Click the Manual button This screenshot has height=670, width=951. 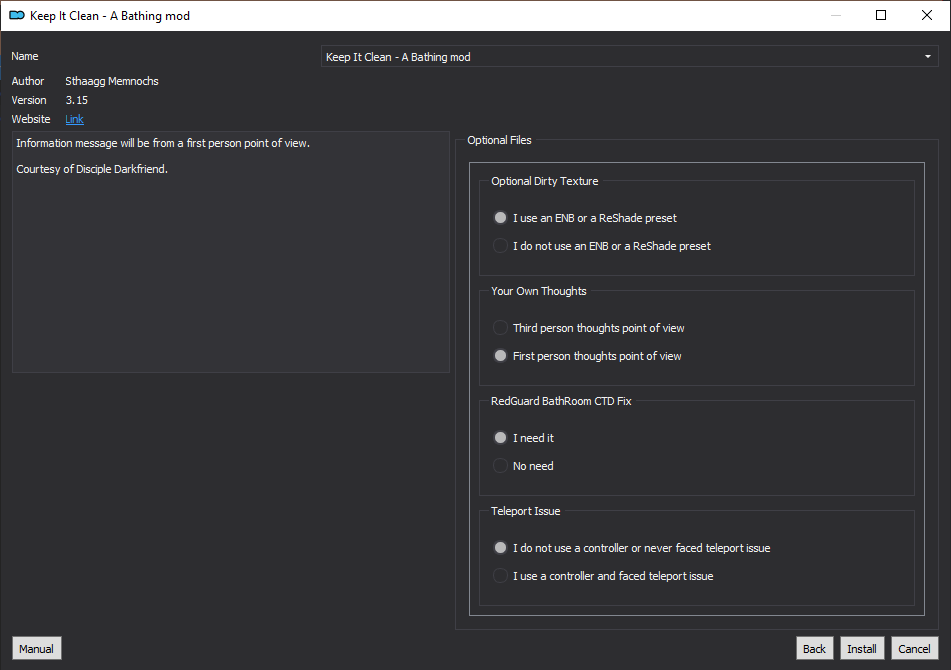[x=36, y=649]
